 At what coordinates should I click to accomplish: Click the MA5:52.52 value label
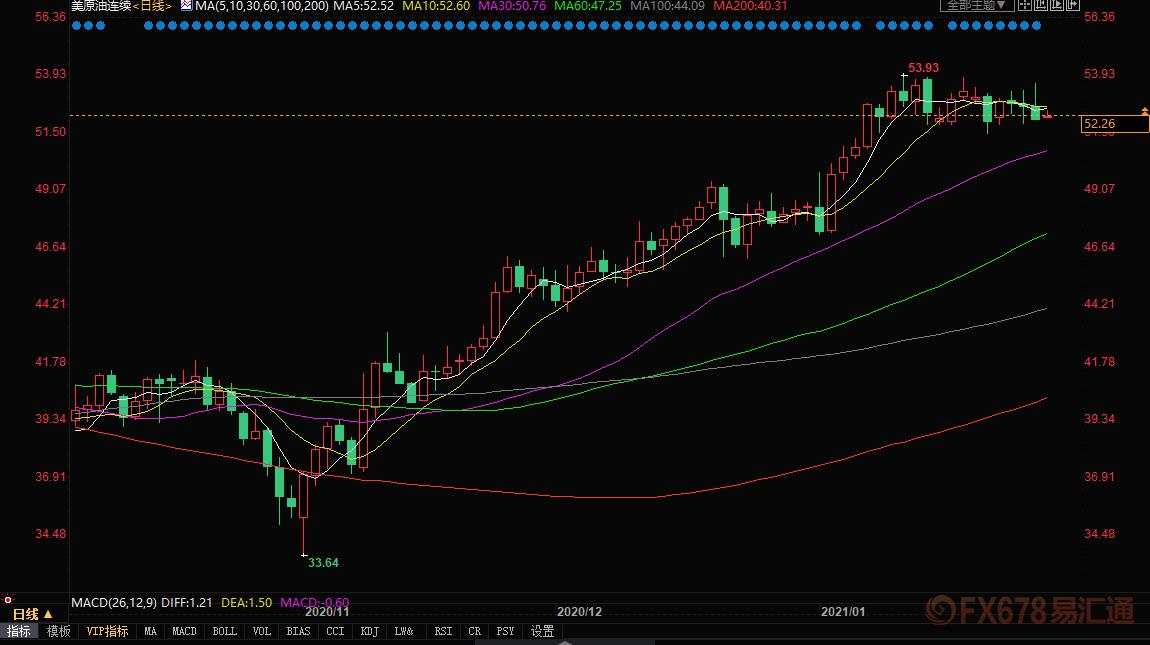pyautogui.click(x=364, y=6)
